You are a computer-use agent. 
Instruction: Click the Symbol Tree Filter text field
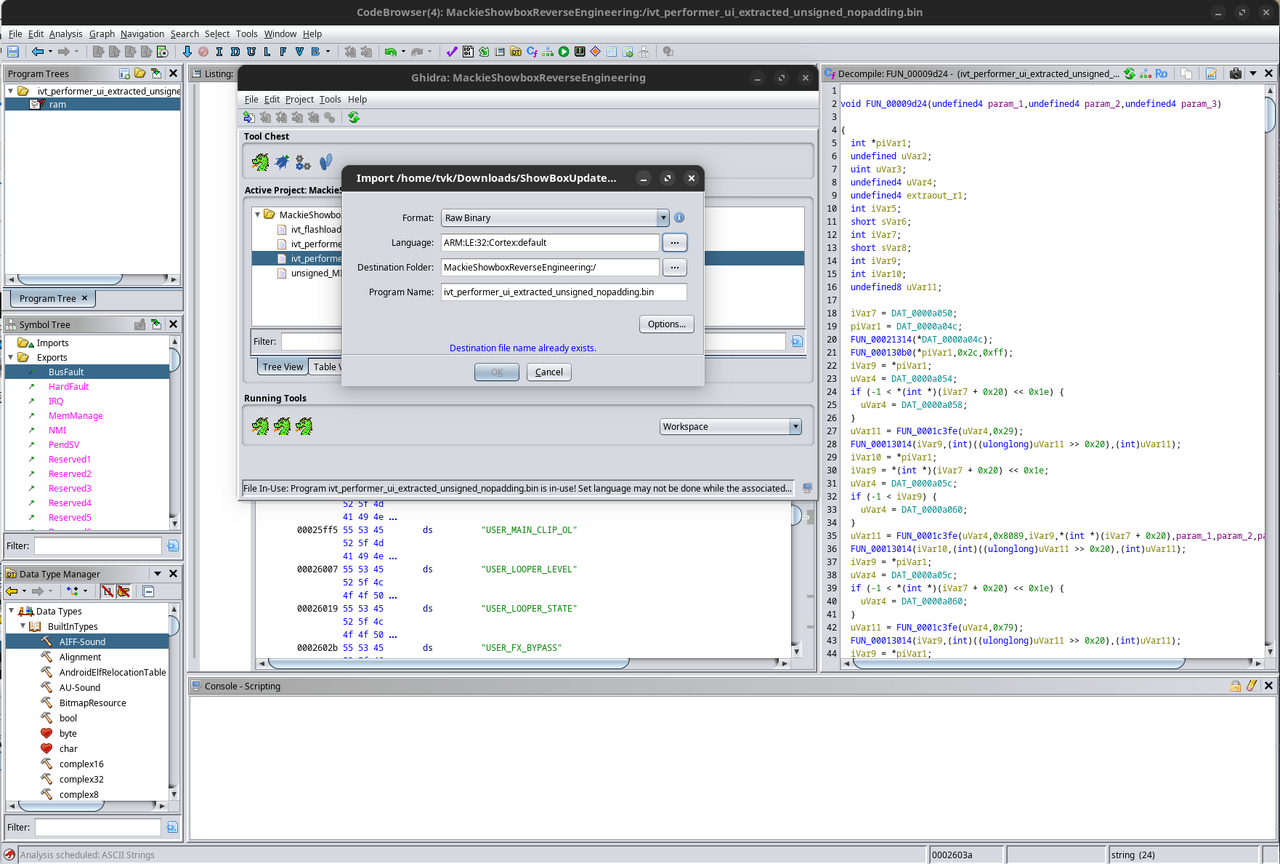(x=97, y=546)
